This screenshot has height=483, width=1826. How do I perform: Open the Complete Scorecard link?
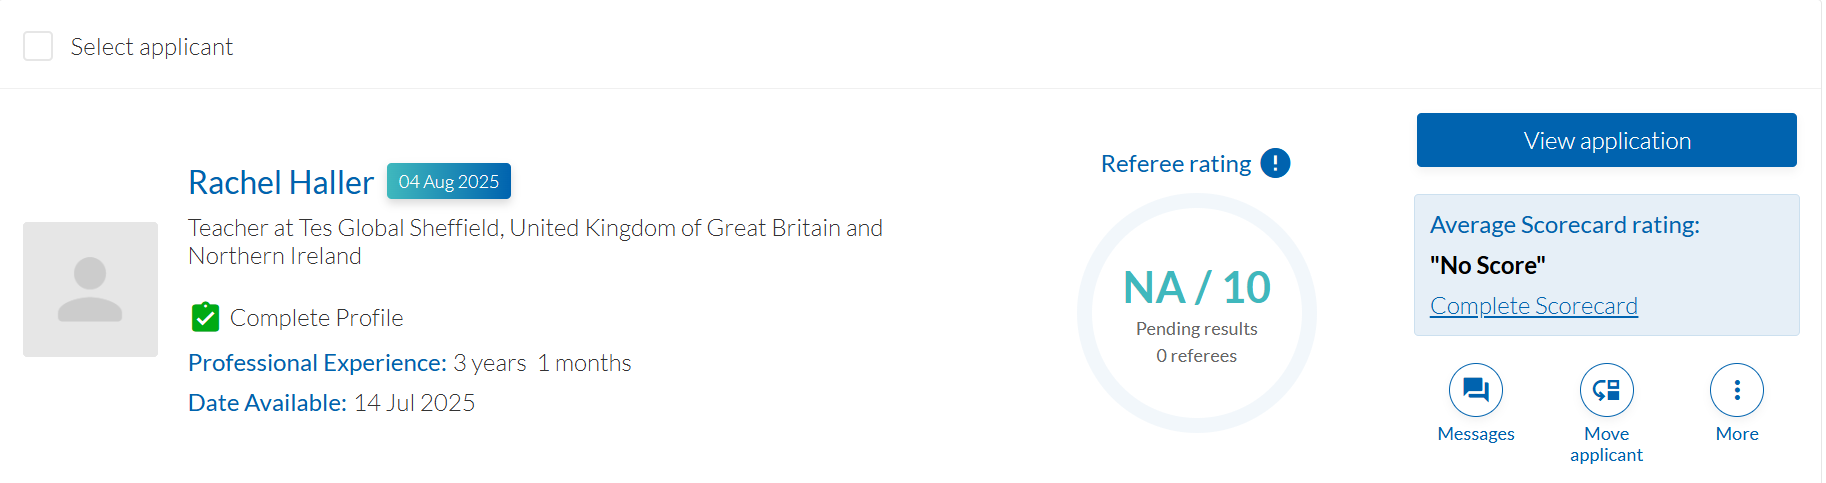(x=1533, y=306)
